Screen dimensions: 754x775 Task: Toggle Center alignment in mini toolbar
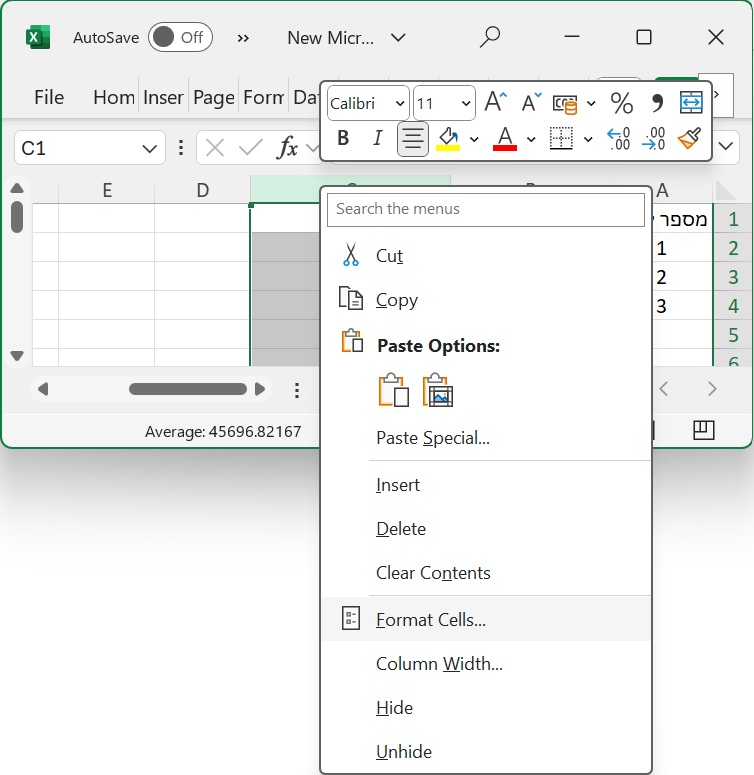tap(413, 138)
